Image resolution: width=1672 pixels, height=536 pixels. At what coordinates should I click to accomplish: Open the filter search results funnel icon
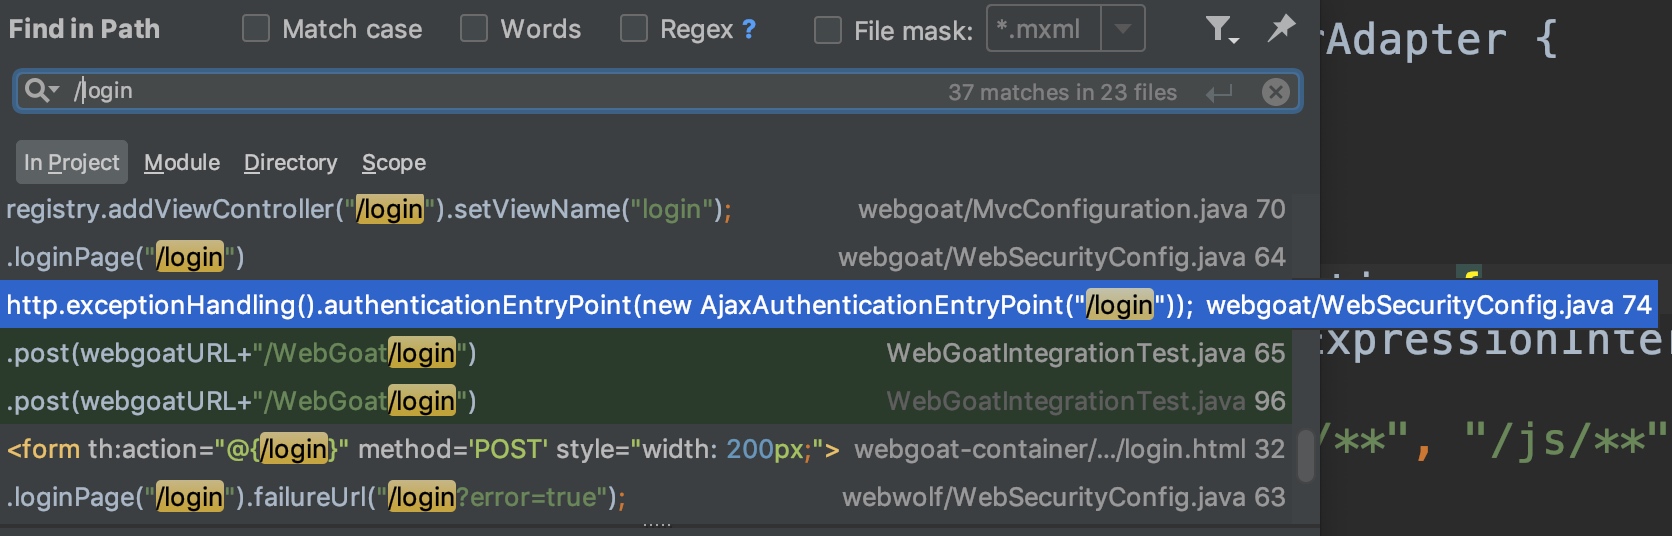[x=1221, y=29]
